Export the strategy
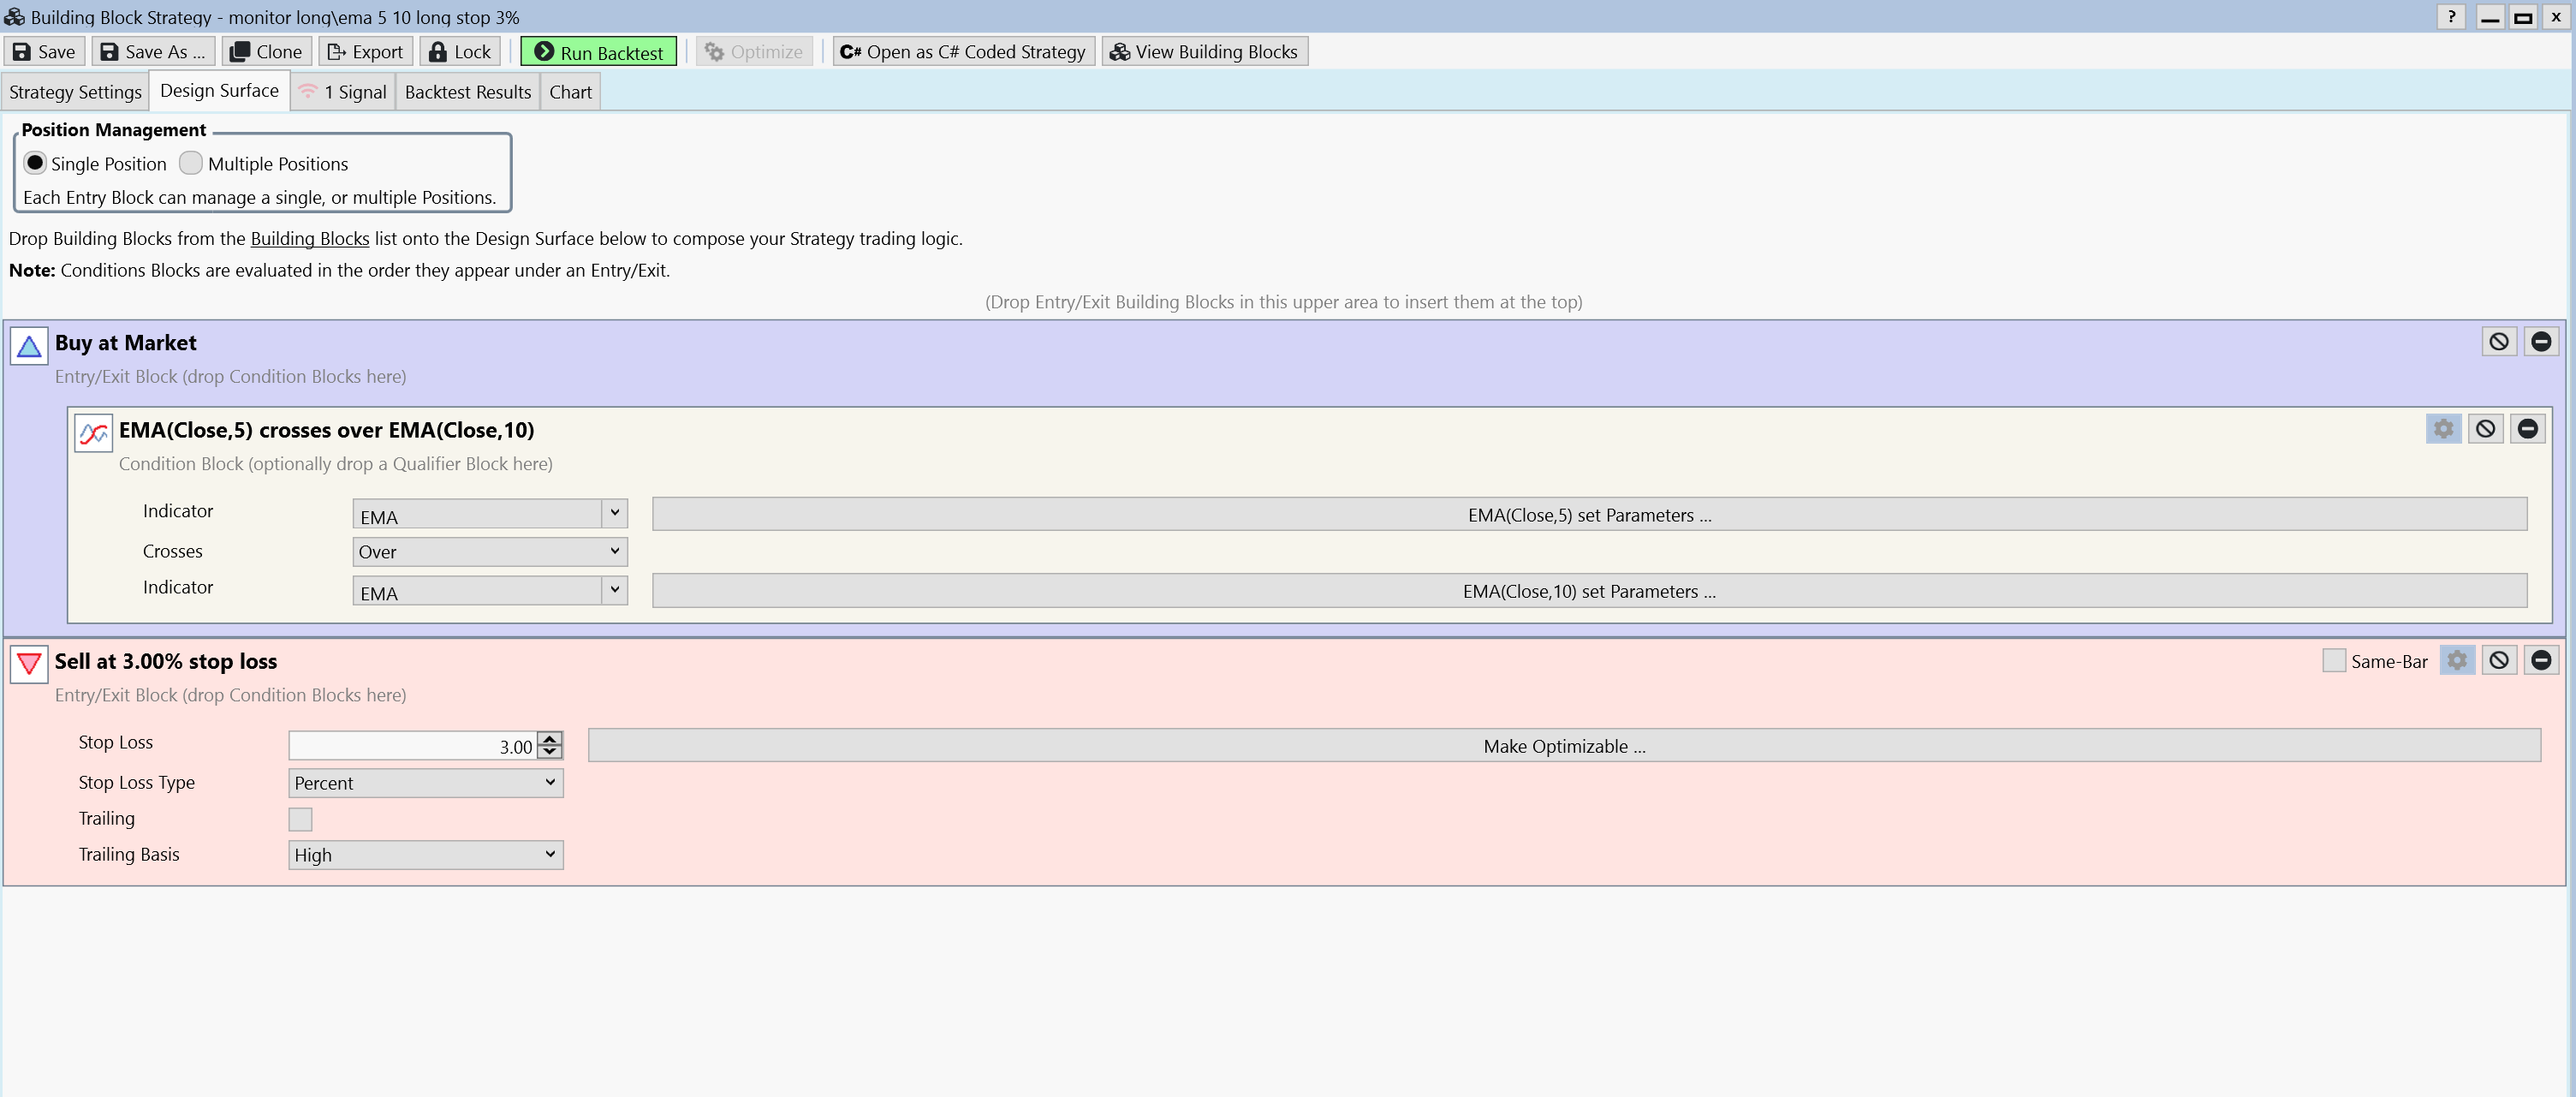Screen dimensions: 2576x1097 point(365,52)
